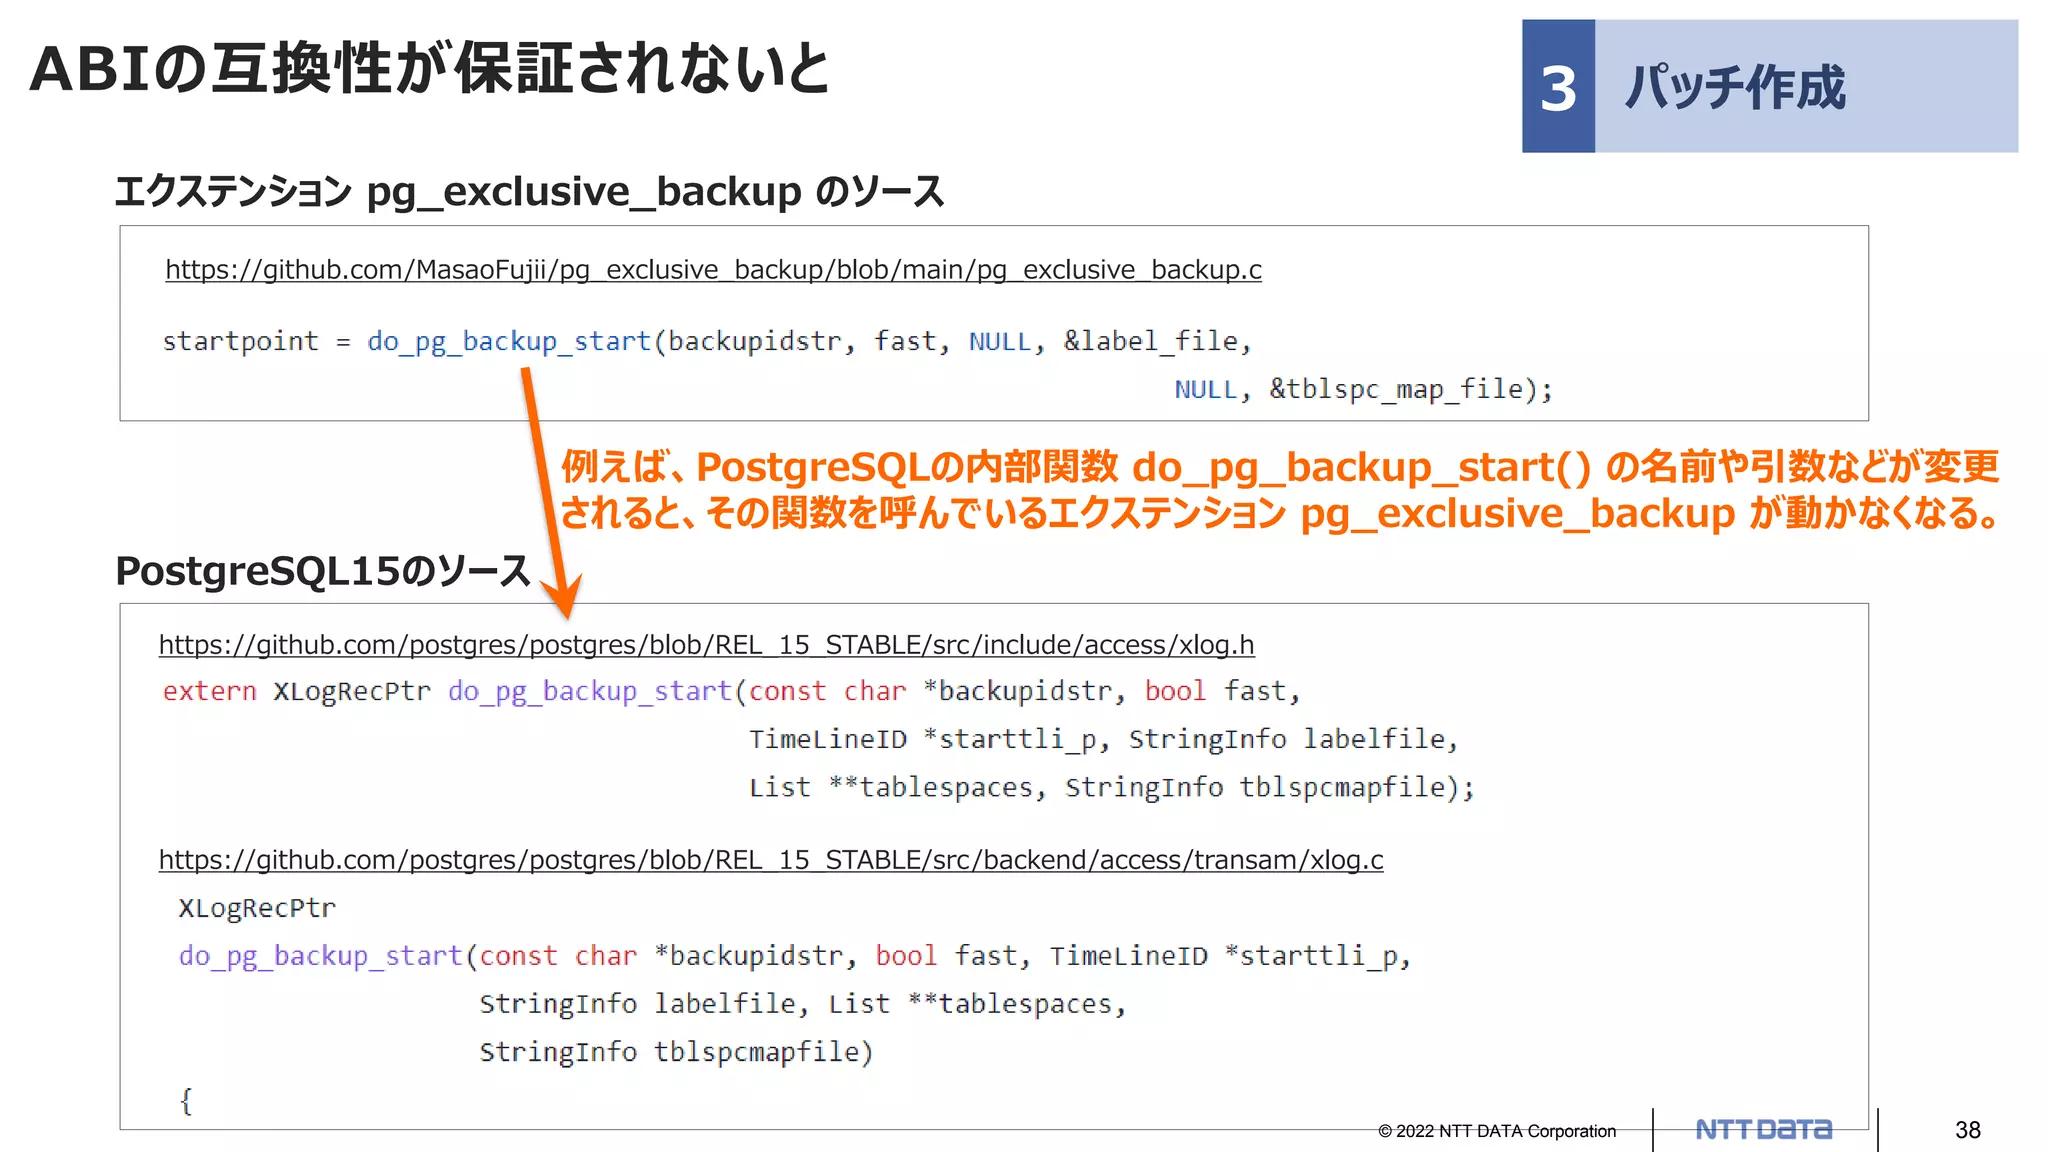Click the page number 38
The image size is (2048, 1152).
click(x=1967, y=1130)
